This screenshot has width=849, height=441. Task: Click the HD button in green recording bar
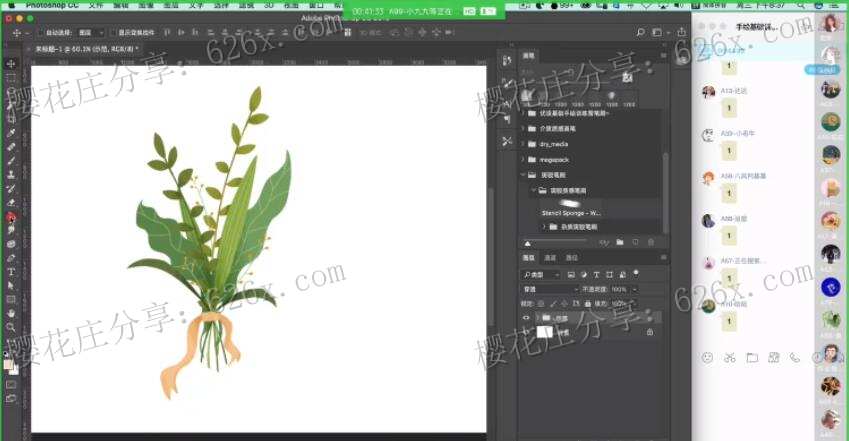[x=469, y=11]
